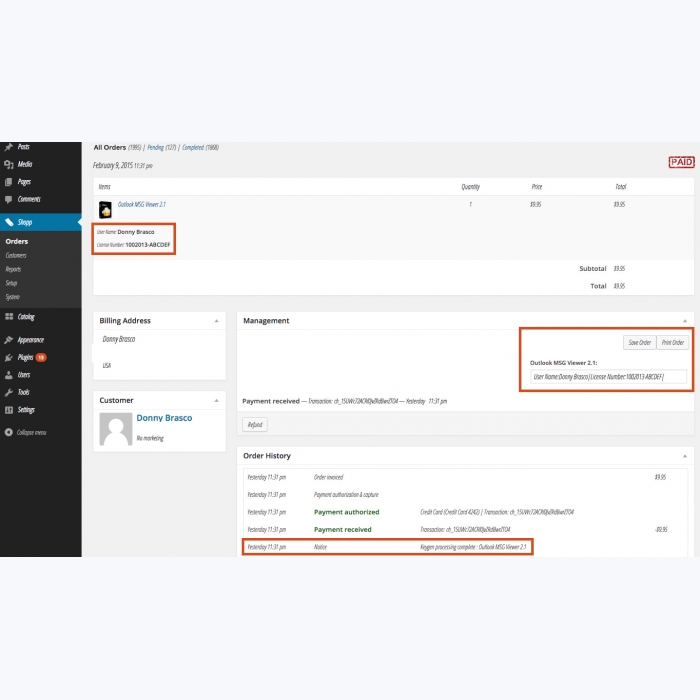
Task: Click the Items column header
Action: click(x=104, y=187)
